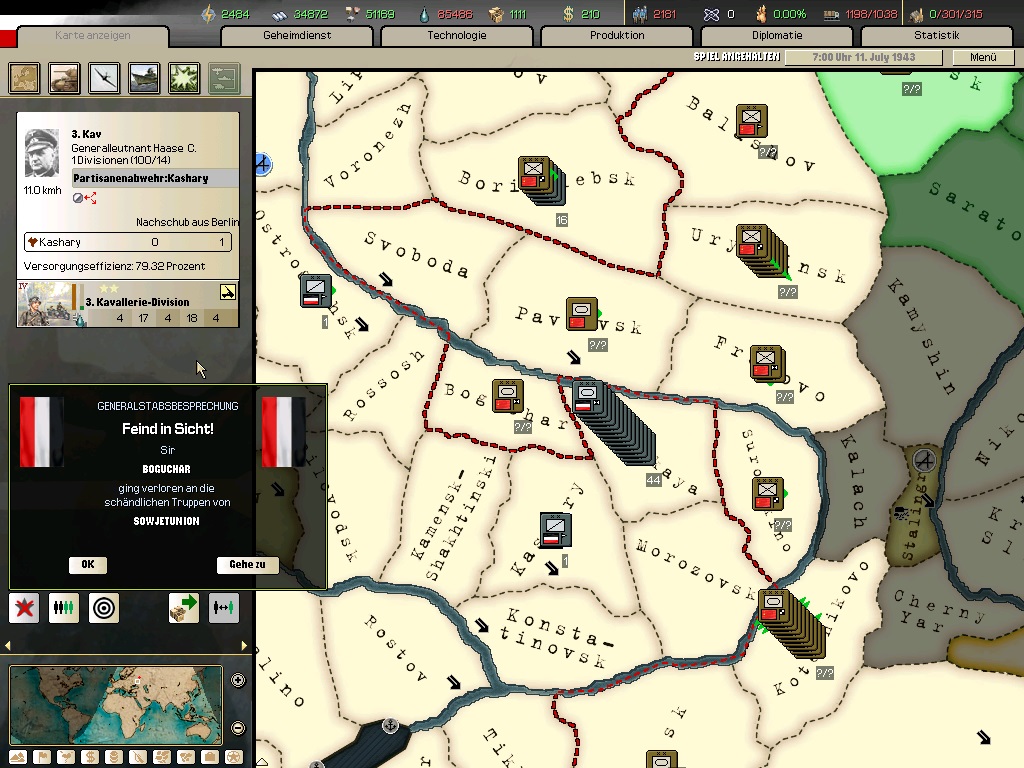Click the lightning energy resource icon
Viewport: 1024px width, 768px height.
click(208, 14)
